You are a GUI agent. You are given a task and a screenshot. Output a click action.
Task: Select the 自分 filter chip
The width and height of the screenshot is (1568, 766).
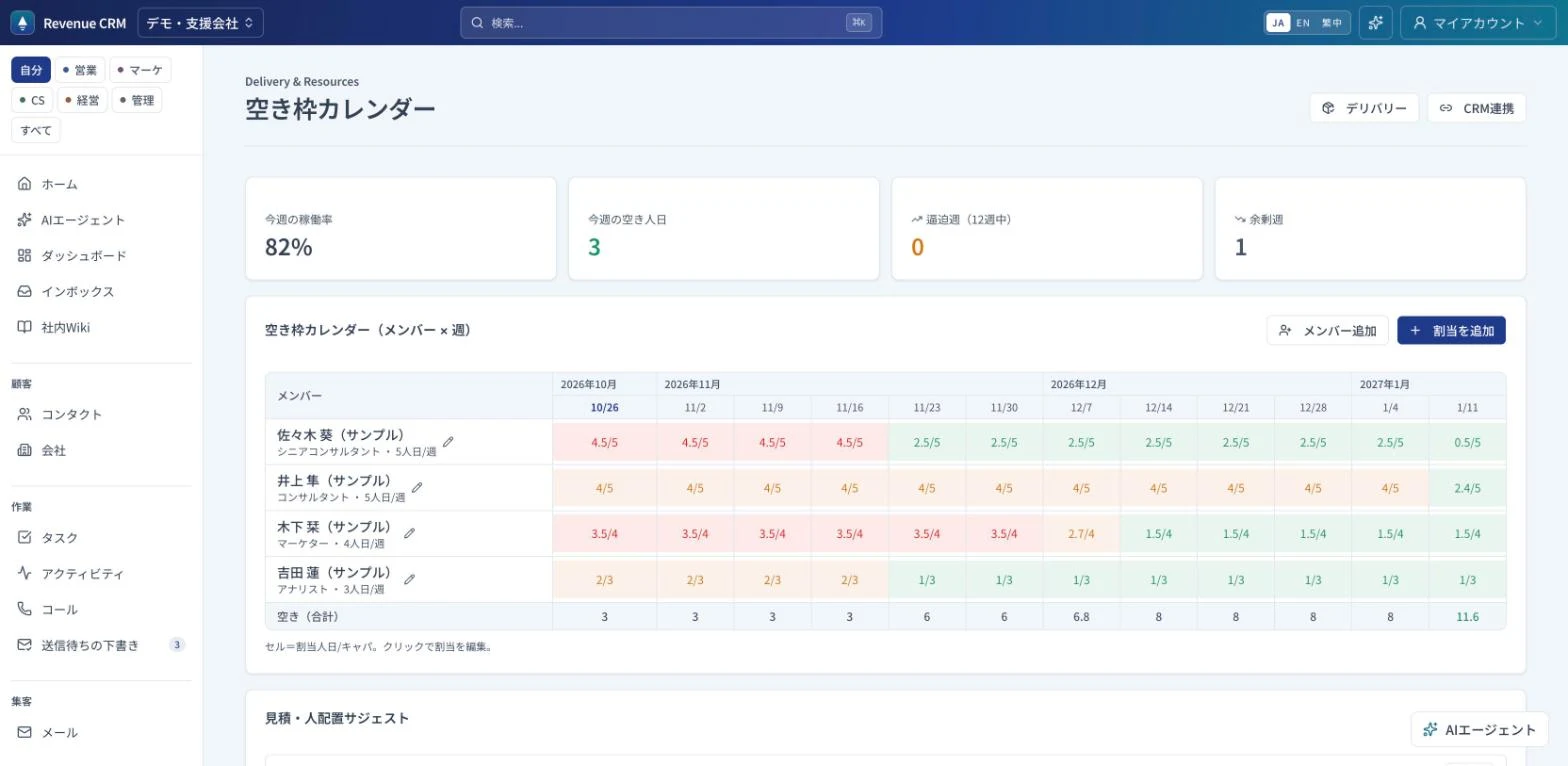tap(31, 70)
